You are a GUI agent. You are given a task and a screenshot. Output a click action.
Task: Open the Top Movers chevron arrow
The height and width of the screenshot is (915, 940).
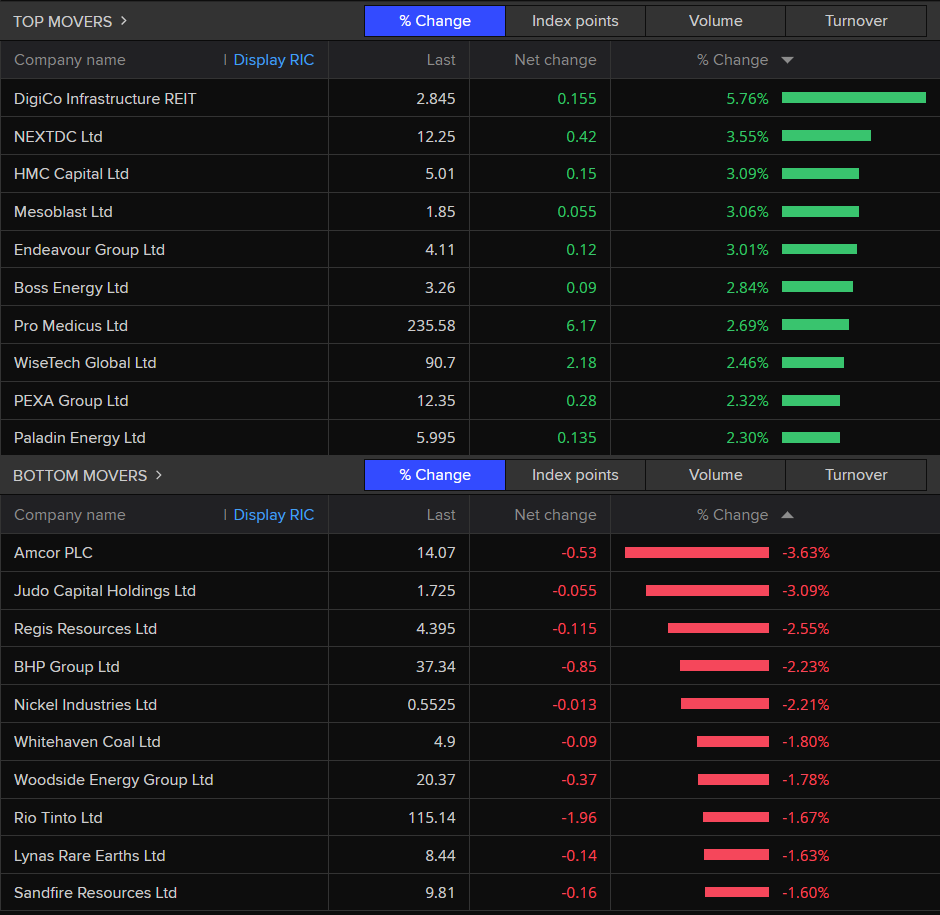click(123, 21)
